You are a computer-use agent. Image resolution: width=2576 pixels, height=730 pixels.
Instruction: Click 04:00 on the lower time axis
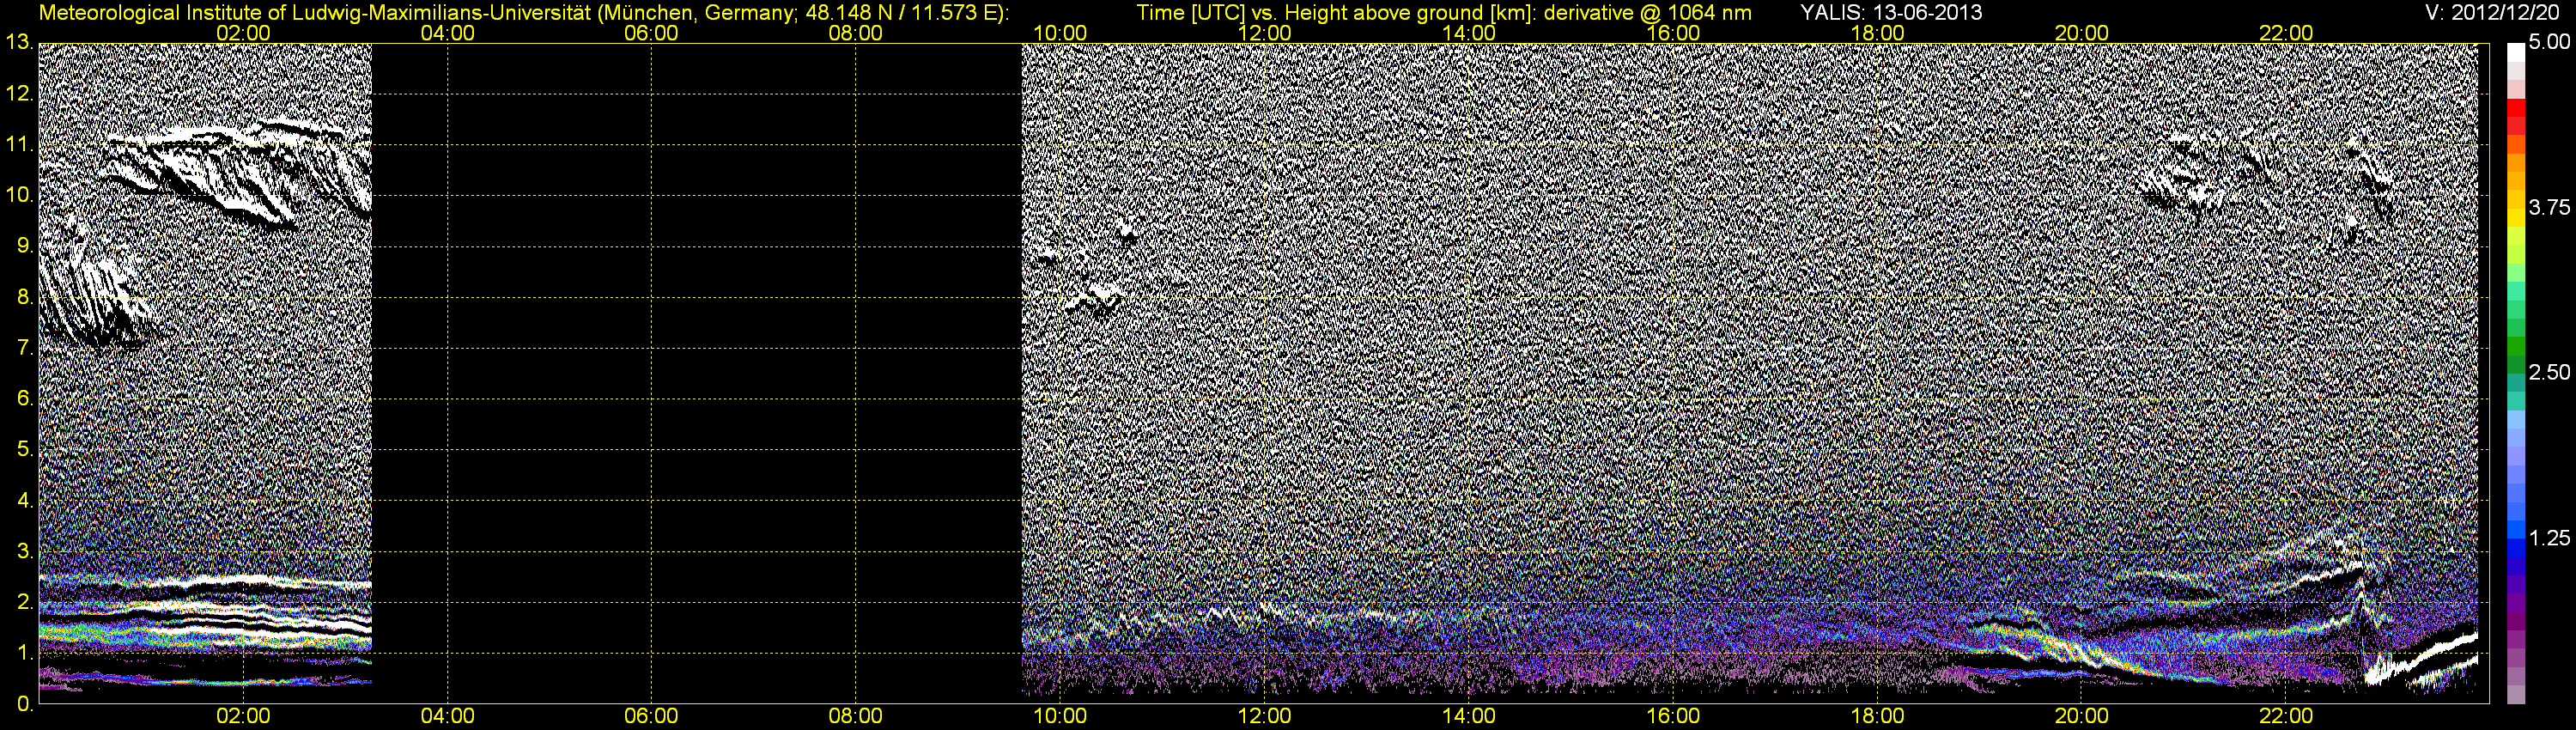coord(447,716)
